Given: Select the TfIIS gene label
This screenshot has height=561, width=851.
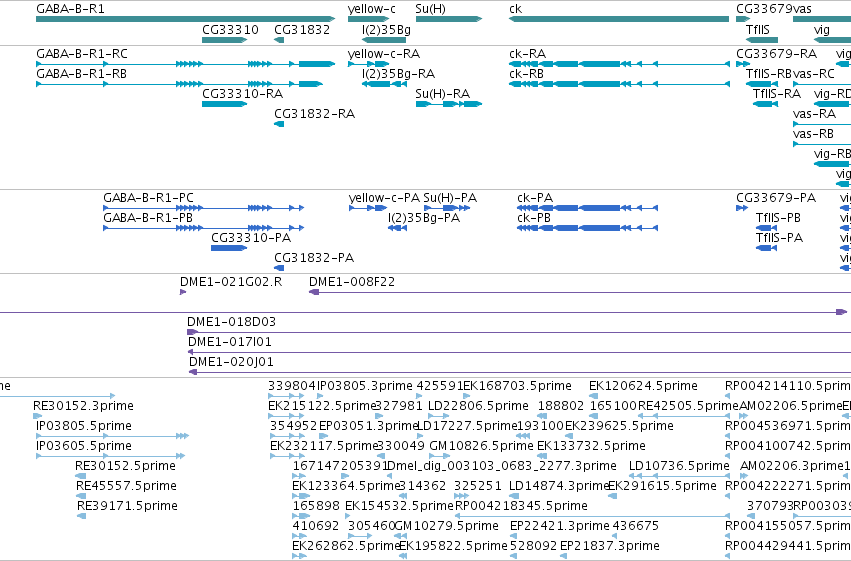Looking at the screenshot, I should [x=758, y=30].
